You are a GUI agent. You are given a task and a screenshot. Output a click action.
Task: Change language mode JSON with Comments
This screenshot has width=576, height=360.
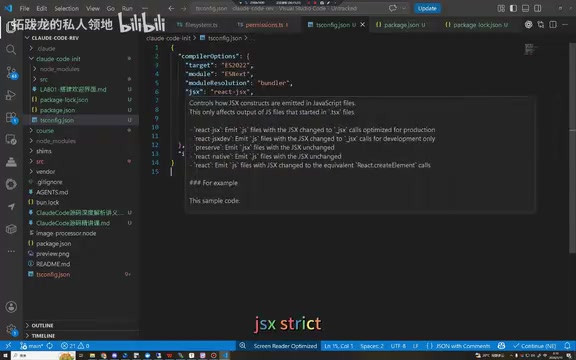[458, 346]
